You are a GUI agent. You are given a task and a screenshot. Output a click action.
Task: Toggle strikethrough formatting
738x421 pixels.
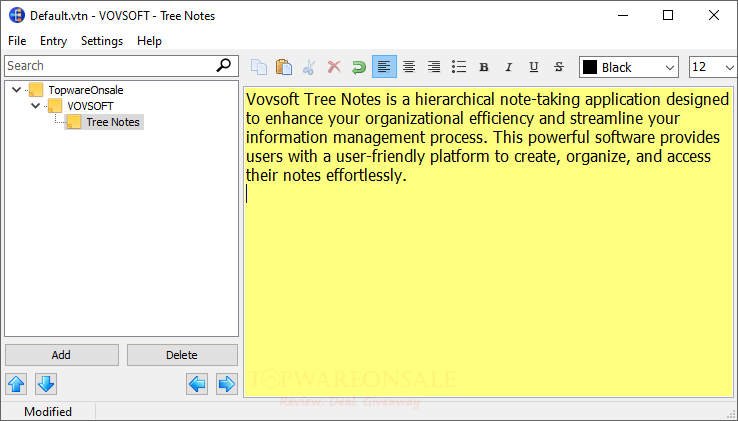click(x=559, y=67)
